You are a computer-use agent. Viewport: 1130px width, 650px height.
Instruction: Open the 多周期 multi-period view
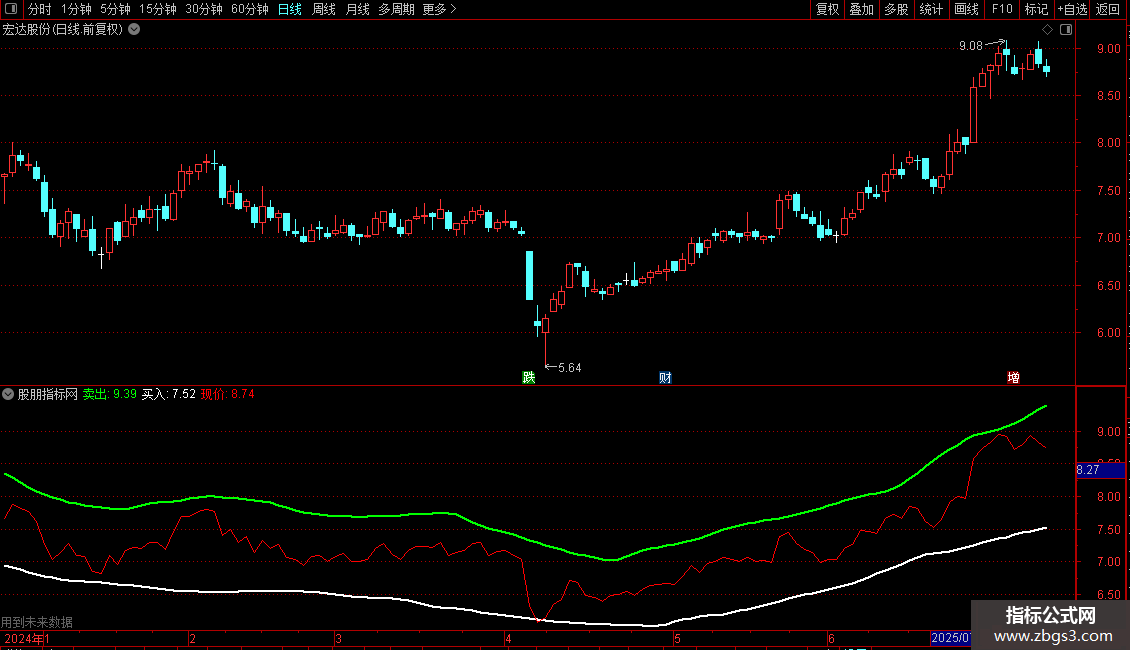[396, 9]
